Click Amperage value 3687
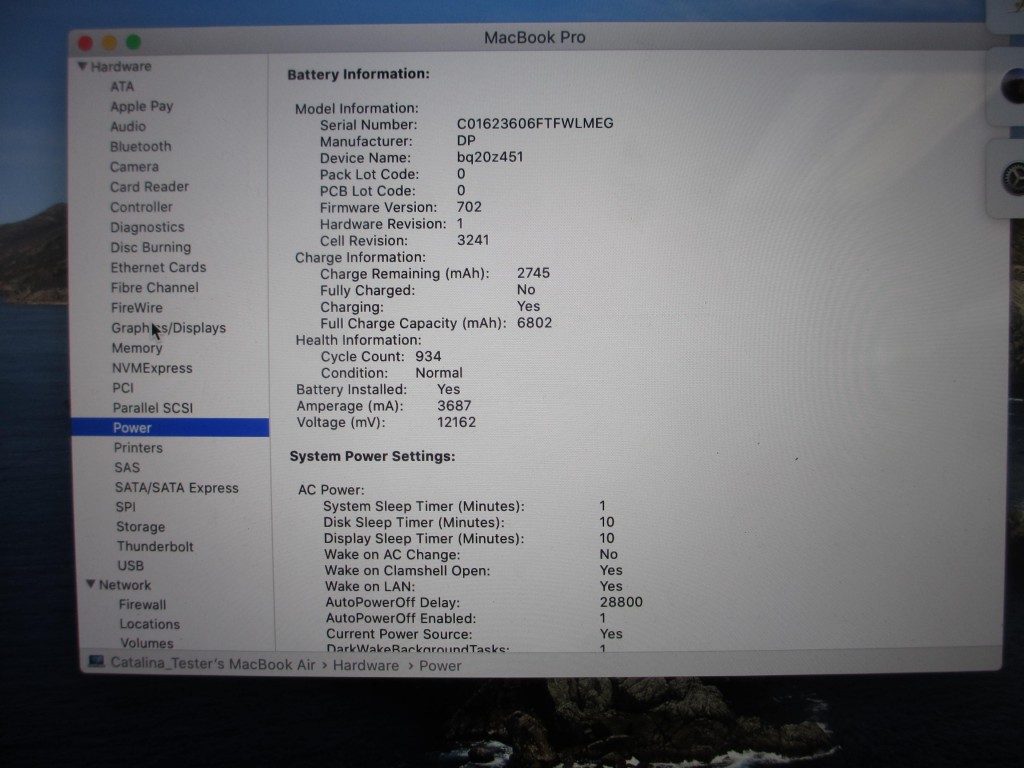This screenshot has height=768, width=1024. coord(454,406)
